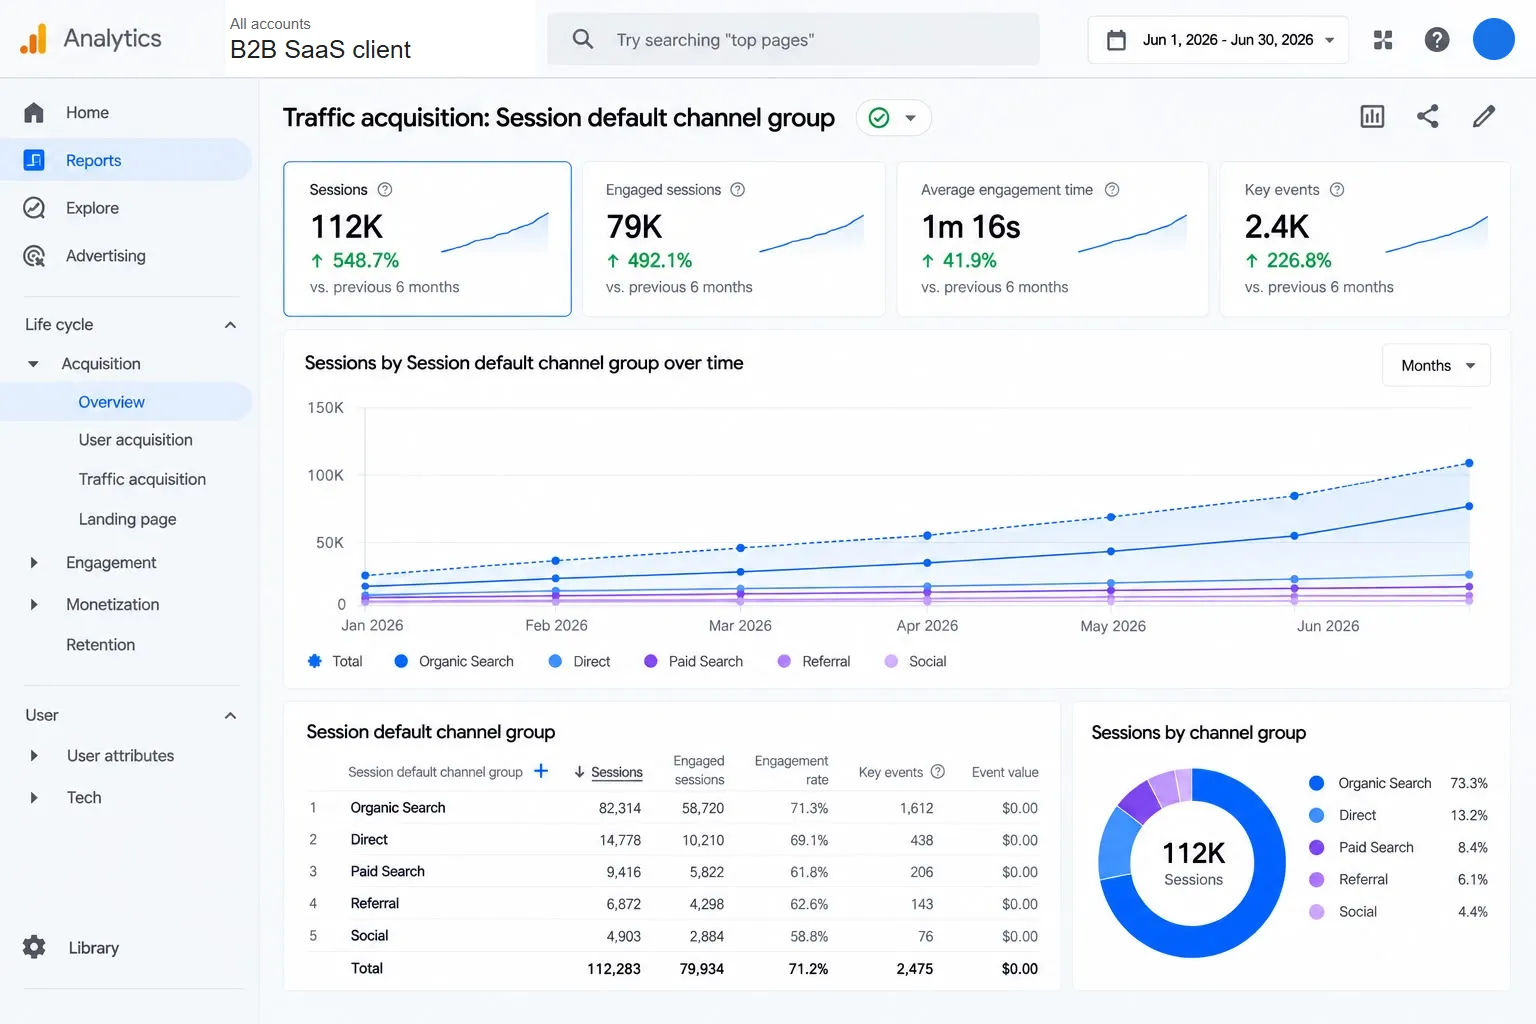
Task: Select the Sessions metric card
Action: pos(427,239)
